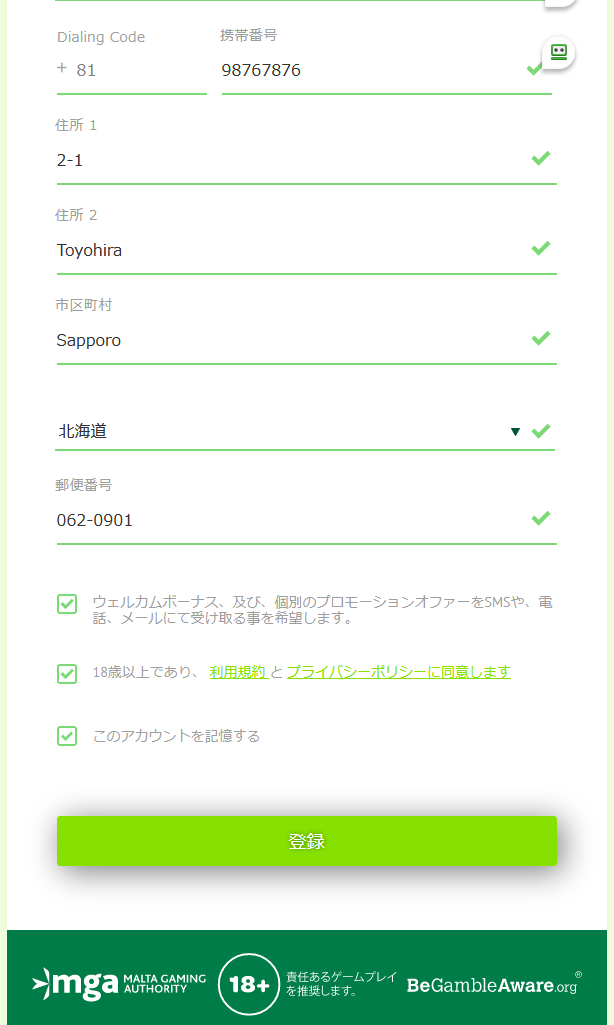Click the 携帯番号 field containing 98767876
Viewport: 614px width, 1025px height.
pyautogui.click(x=386, y=70)
